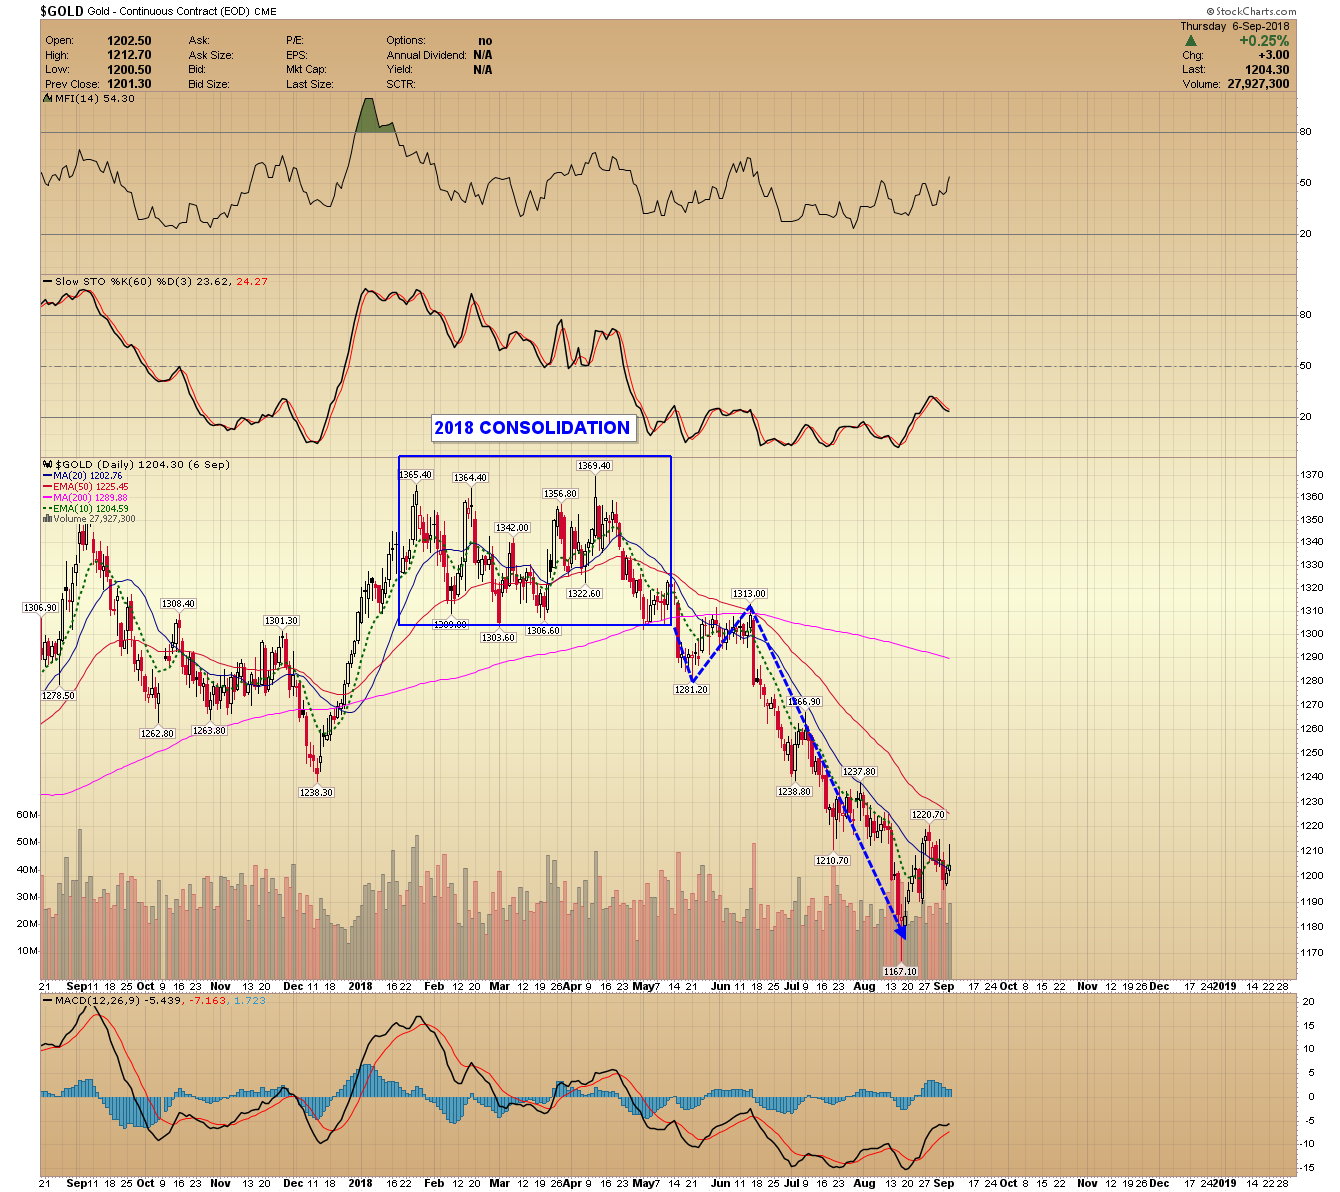Click the 1237.80 price label
Screen dimensions: 1340x1192
point(859,772)
